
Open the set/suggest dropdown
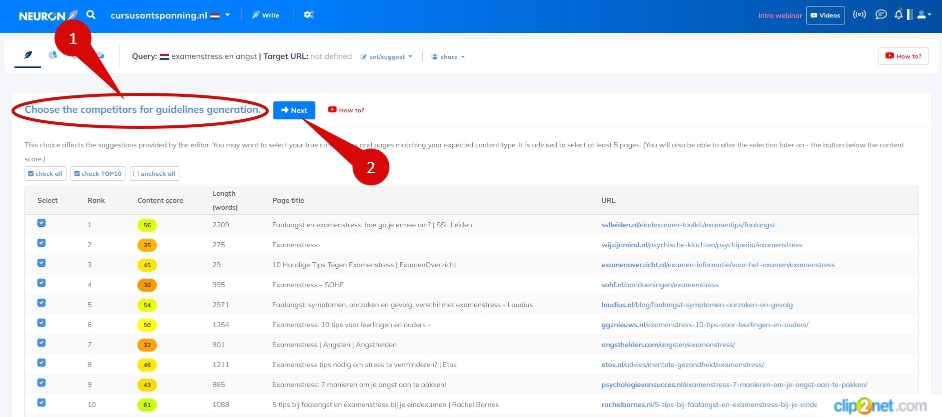coord(386,56)
